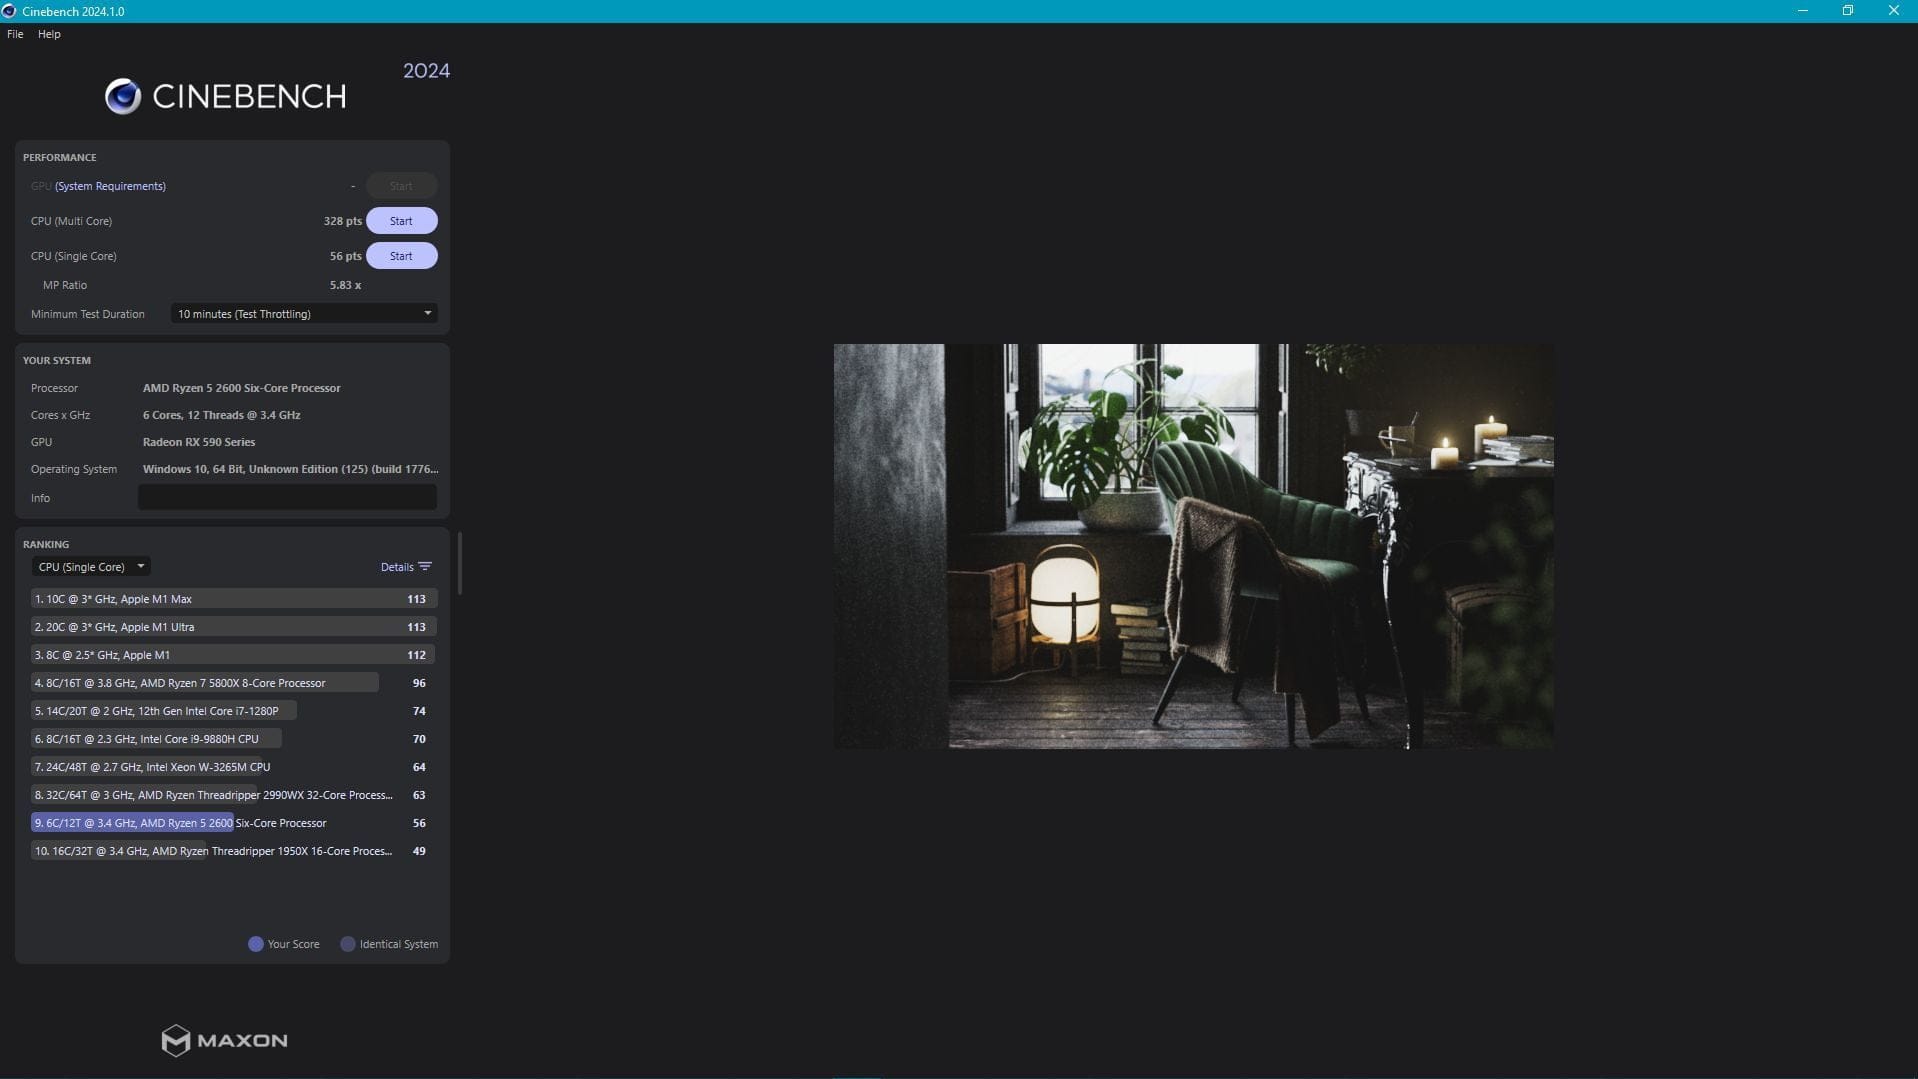Click the Maxon logo at the bottom

225,1040
